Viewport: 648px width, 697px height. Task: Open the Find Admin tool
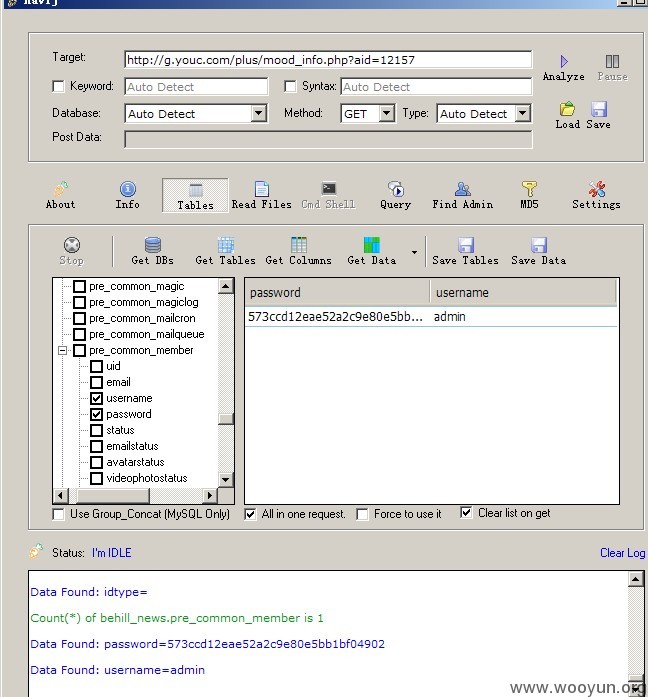click(463, 196)
